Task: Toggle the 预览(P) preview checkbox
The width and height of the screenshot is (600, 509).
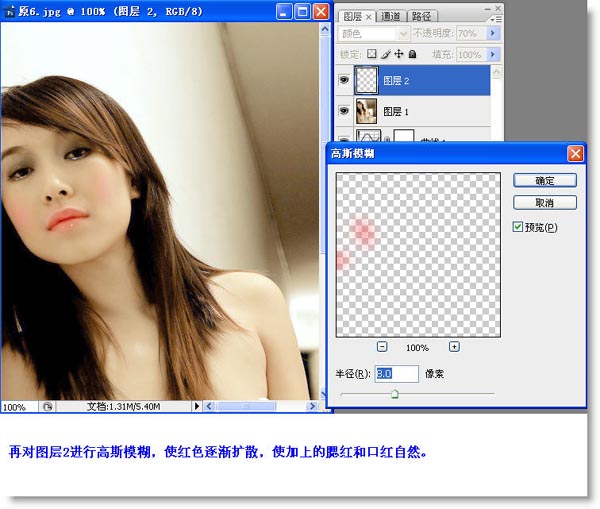Action: pyautogui.click(x=517, y=227)
